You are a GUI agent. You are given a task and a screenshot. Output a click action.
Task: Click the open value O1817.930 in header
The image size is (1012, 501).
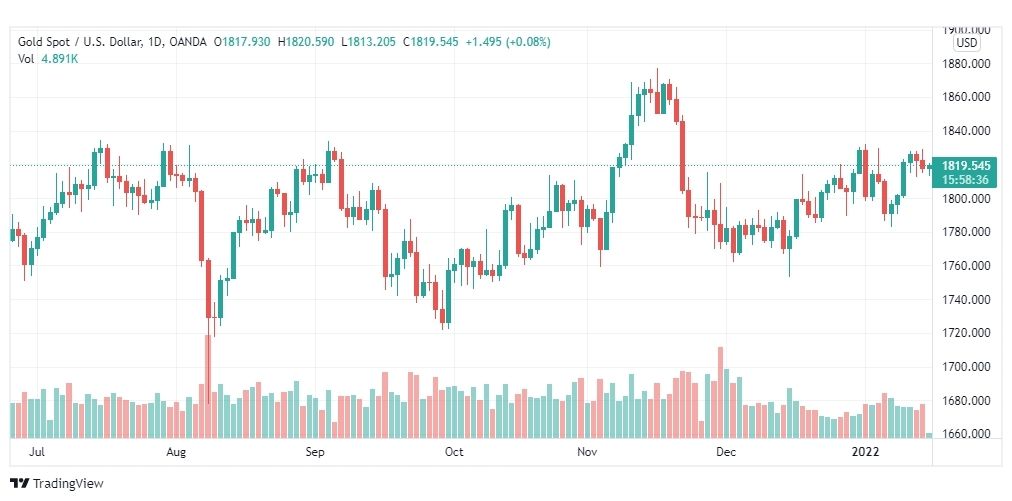coord(243,42)
